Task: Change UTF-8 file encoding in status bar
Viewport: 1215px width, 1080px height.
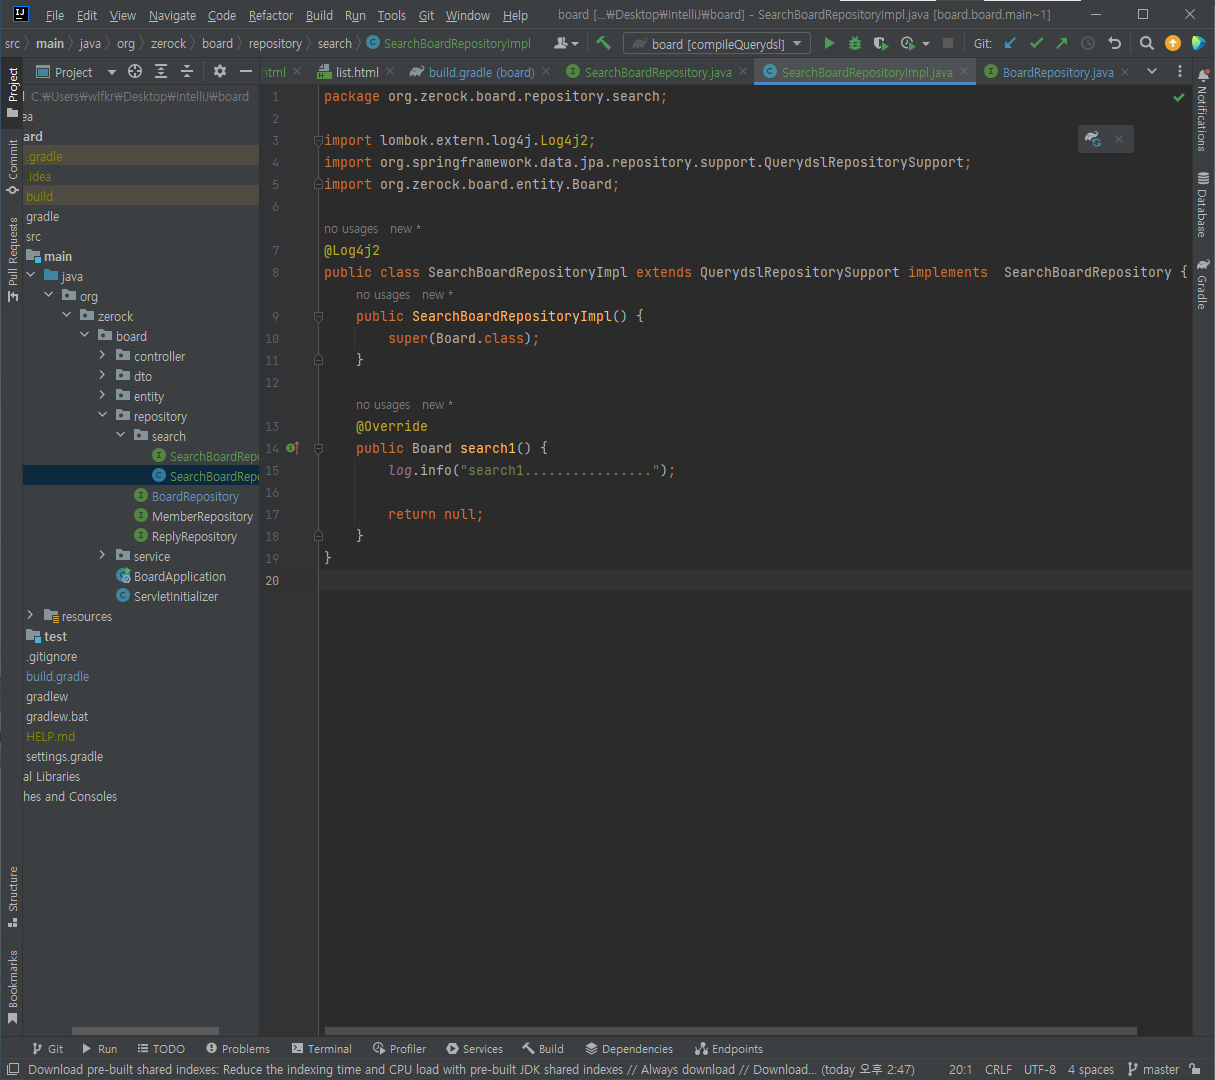Action: pyautogui.click(x=1040, y=1069)
